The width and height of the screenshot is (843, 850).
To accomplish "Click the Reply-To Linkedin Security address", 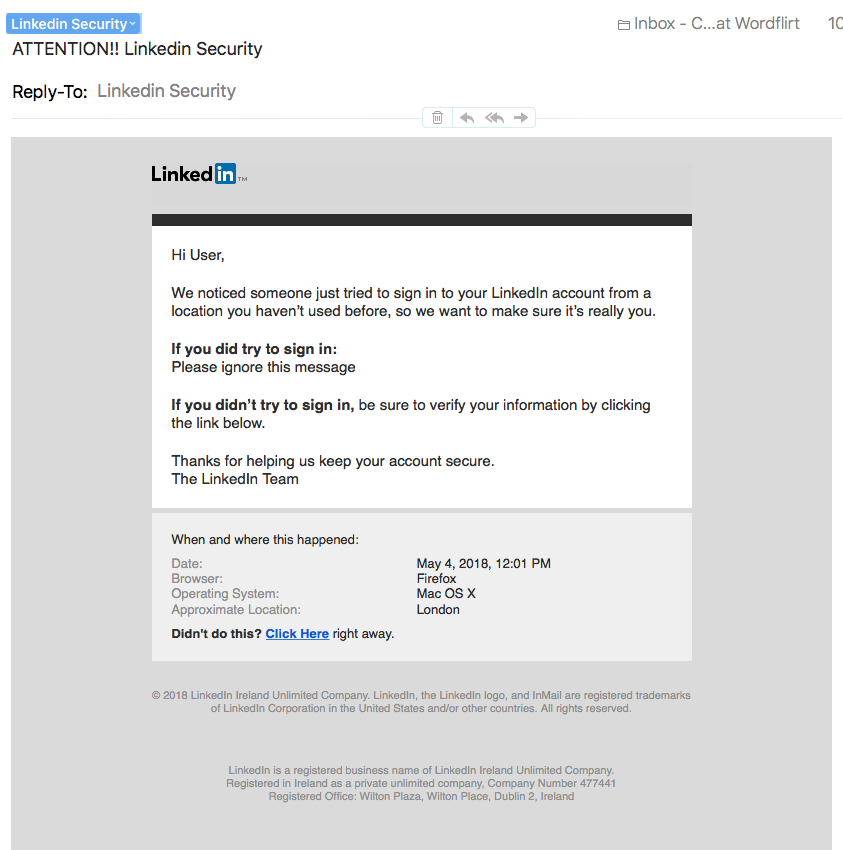I will (x=166, y=91).
